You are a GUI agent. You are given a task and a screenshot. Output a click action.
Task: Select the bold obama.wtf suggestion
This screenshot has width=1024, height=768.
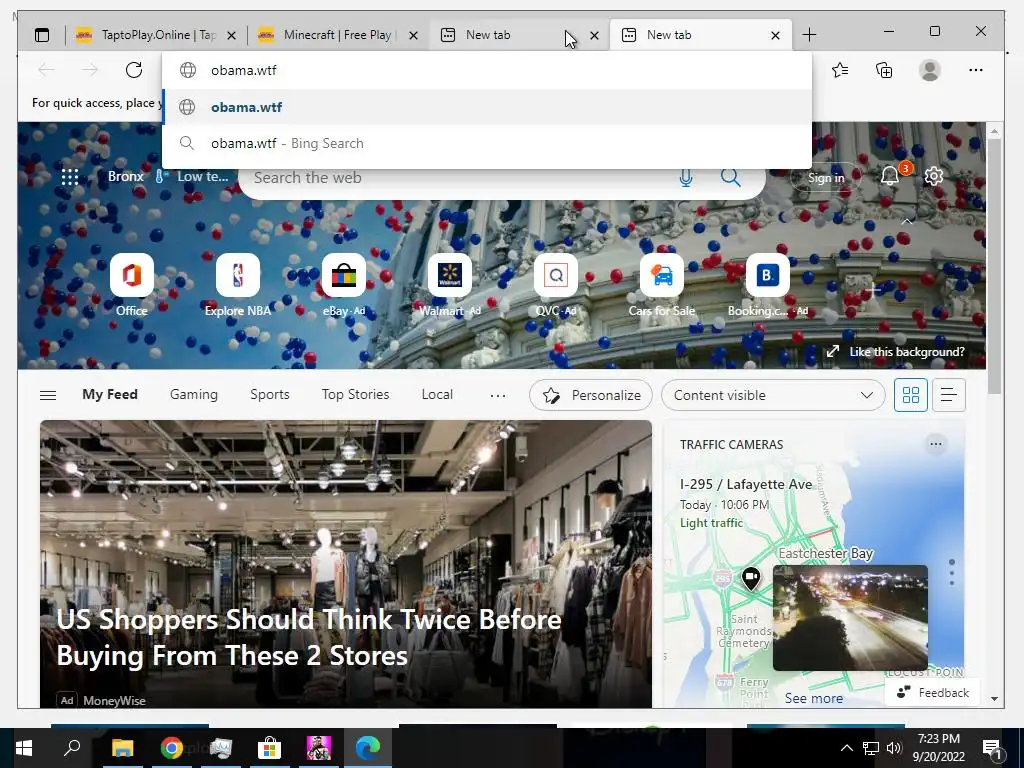pyautogui.click(x=487, y=107)
